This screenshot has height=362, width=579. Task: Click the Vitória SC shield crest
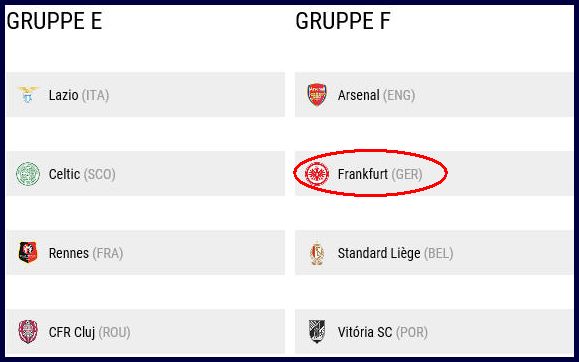click(x=317, y=331)
